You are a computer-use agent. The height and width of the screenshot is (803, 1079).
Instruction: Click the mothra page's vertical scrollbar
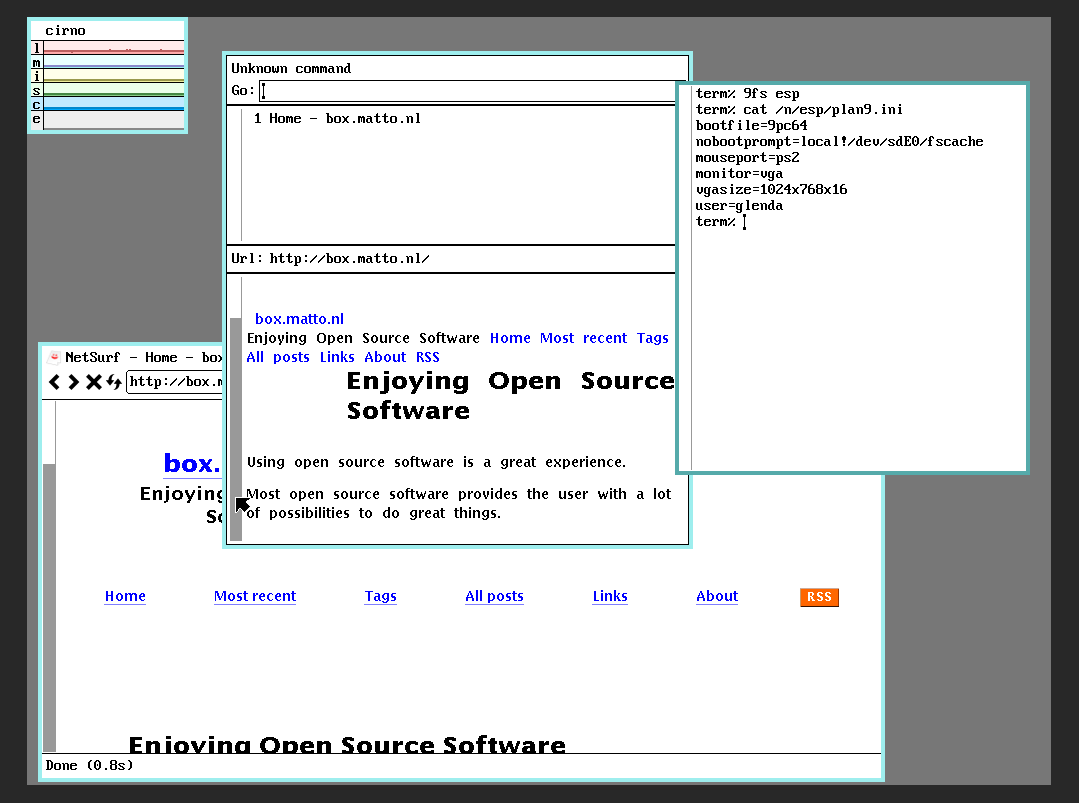236,420
